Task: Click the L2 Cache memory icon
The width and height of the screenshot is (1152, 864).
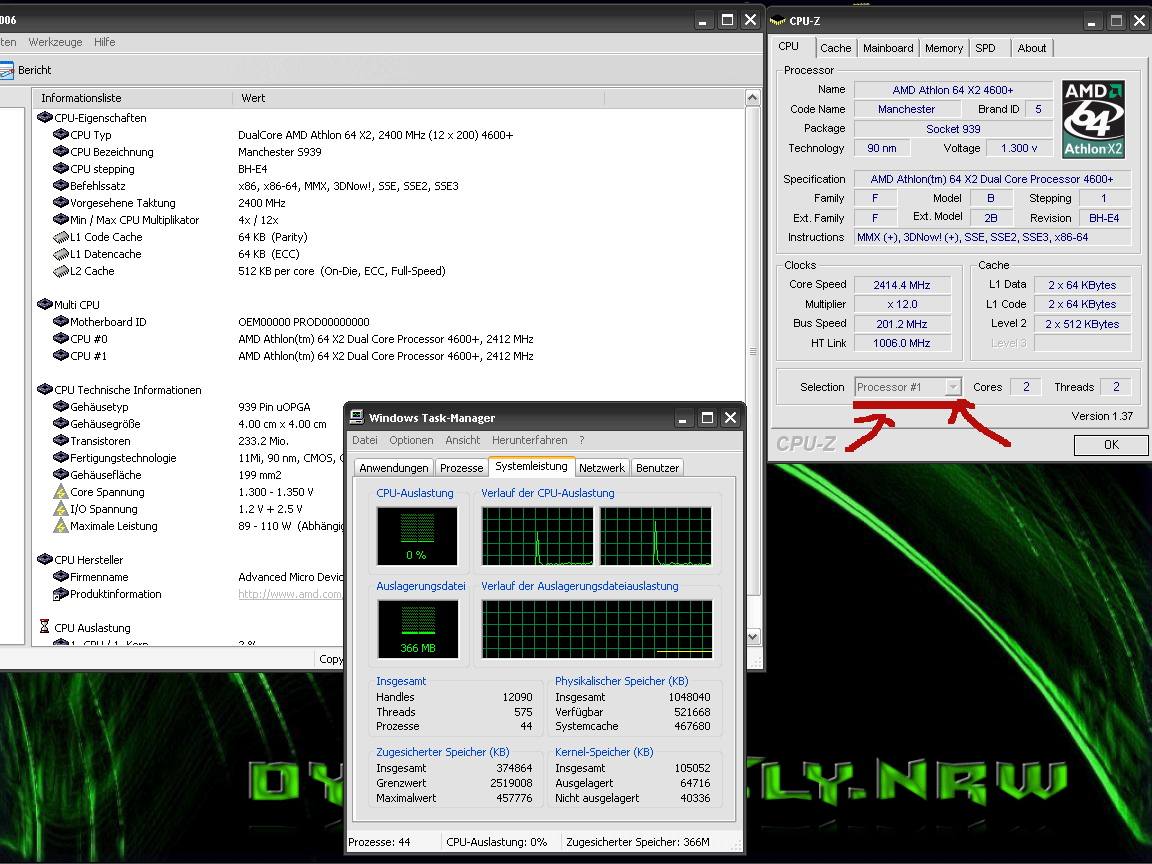Action: 61,270
